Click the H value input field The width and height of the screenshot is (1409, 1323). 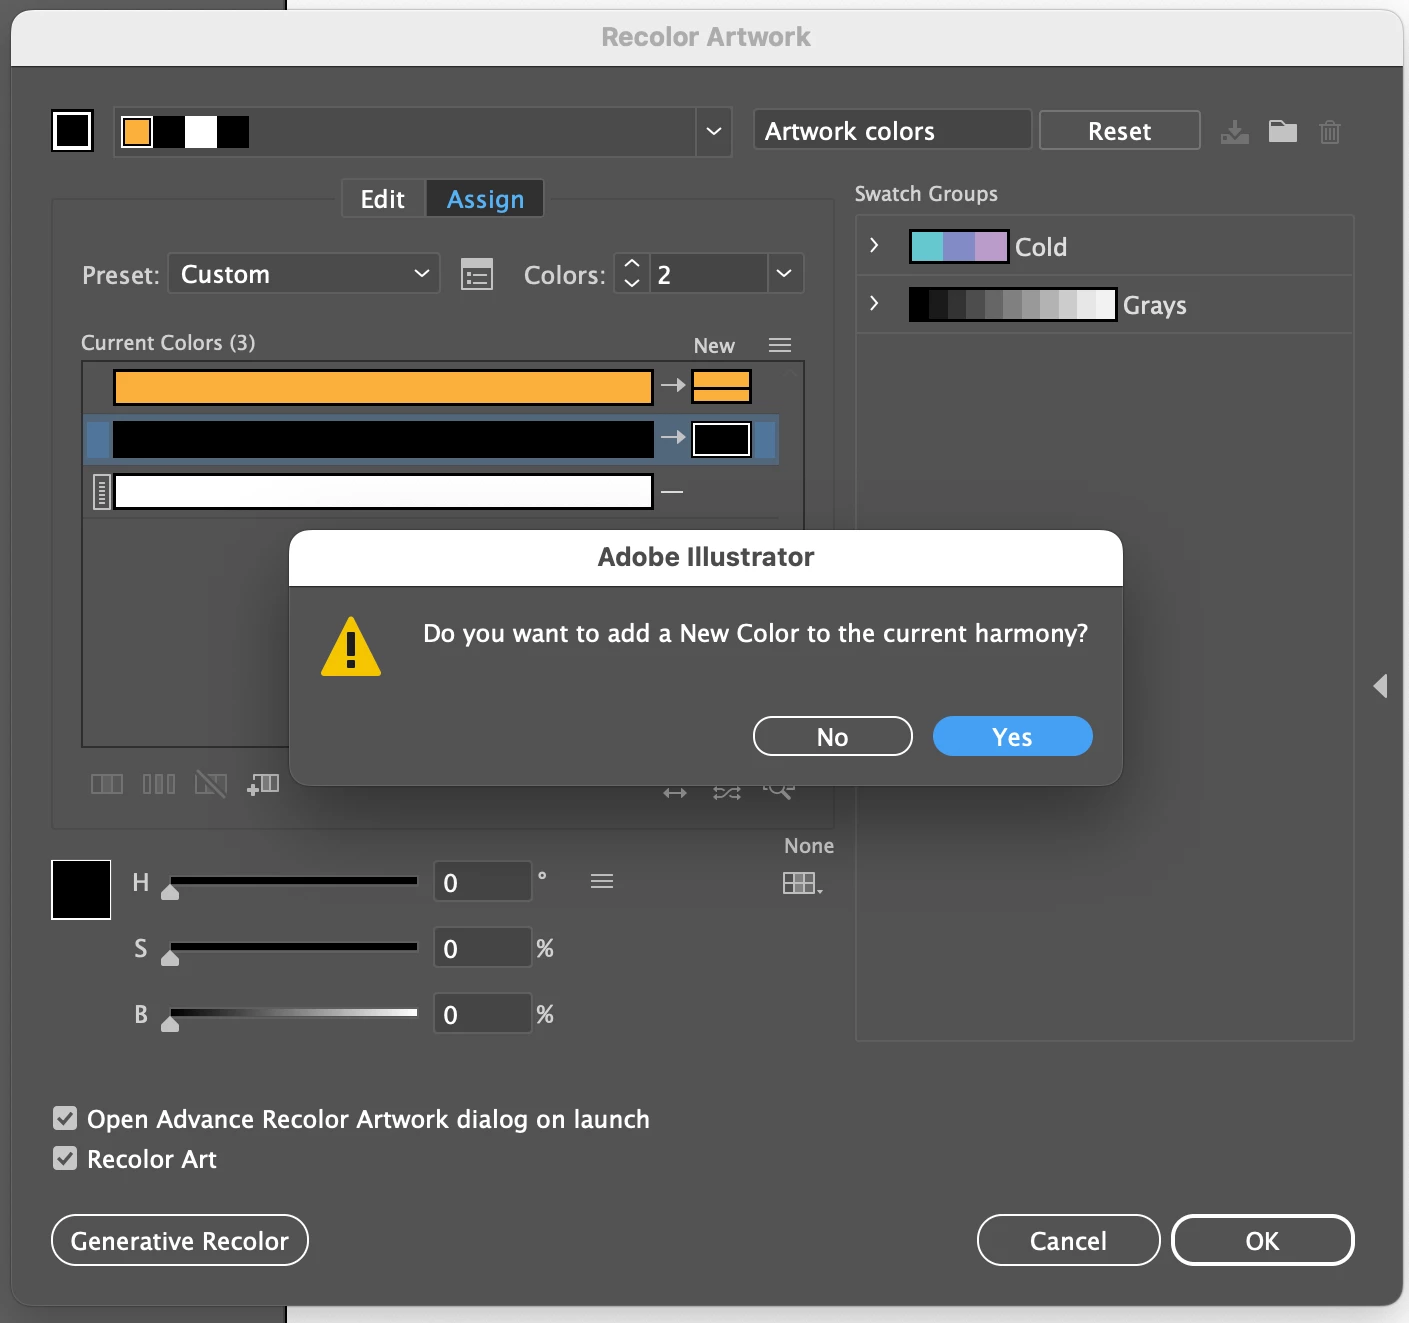click(482, 882)
